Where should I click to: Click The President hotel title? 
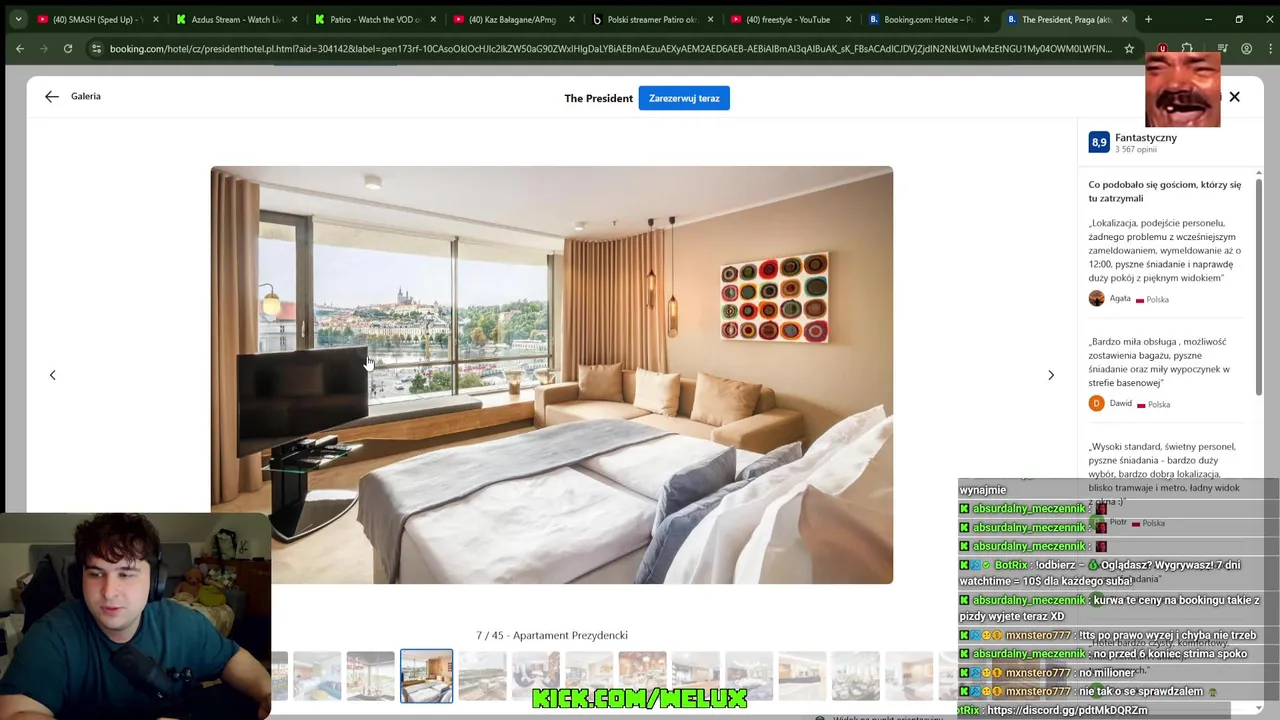[x=598, y=98]
